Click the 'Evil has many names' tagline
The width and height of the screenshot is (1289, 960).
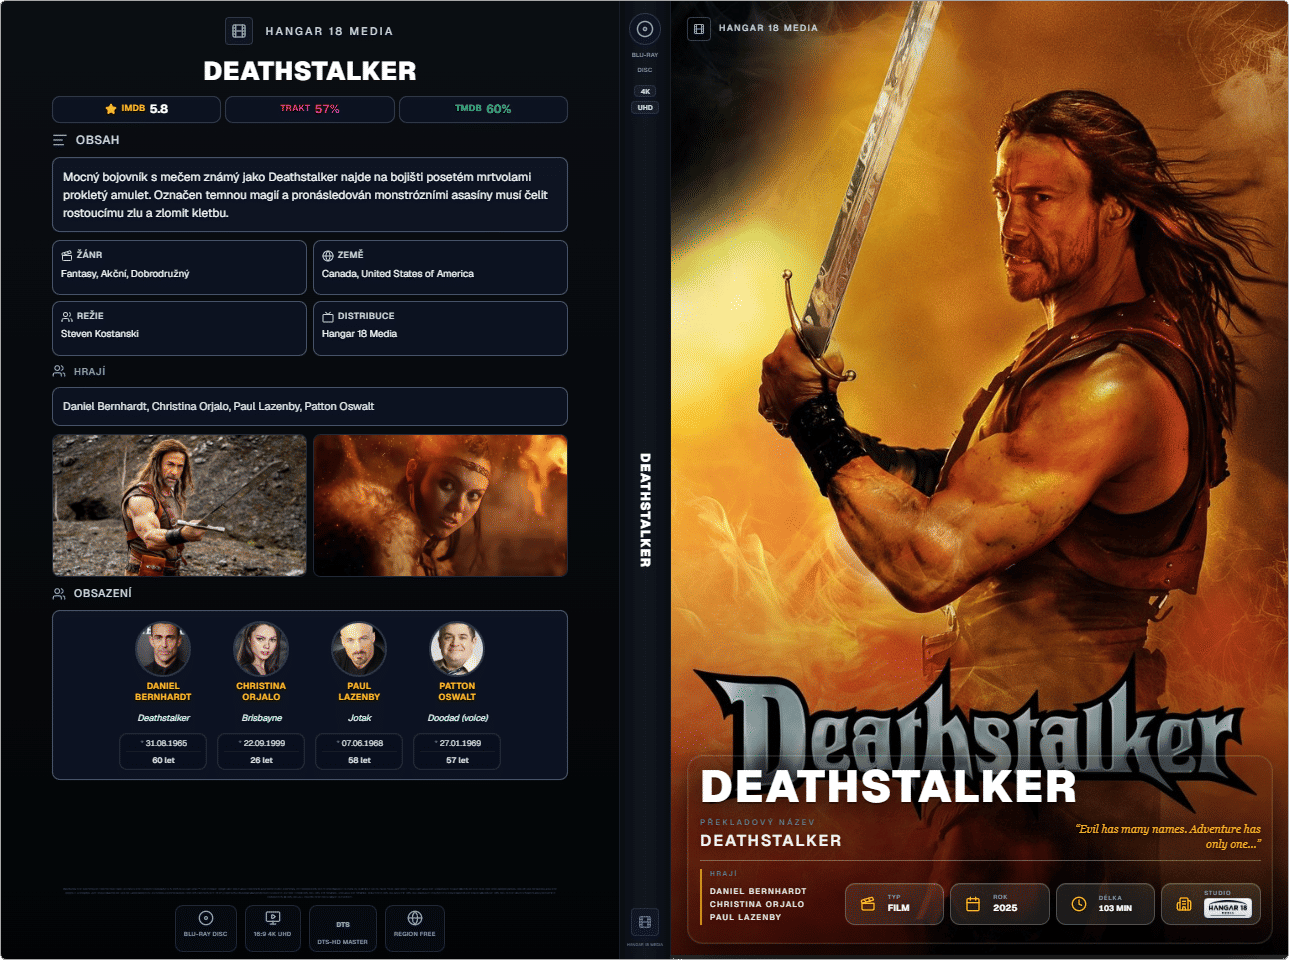pyautogui.click(x=1168, y=836)
